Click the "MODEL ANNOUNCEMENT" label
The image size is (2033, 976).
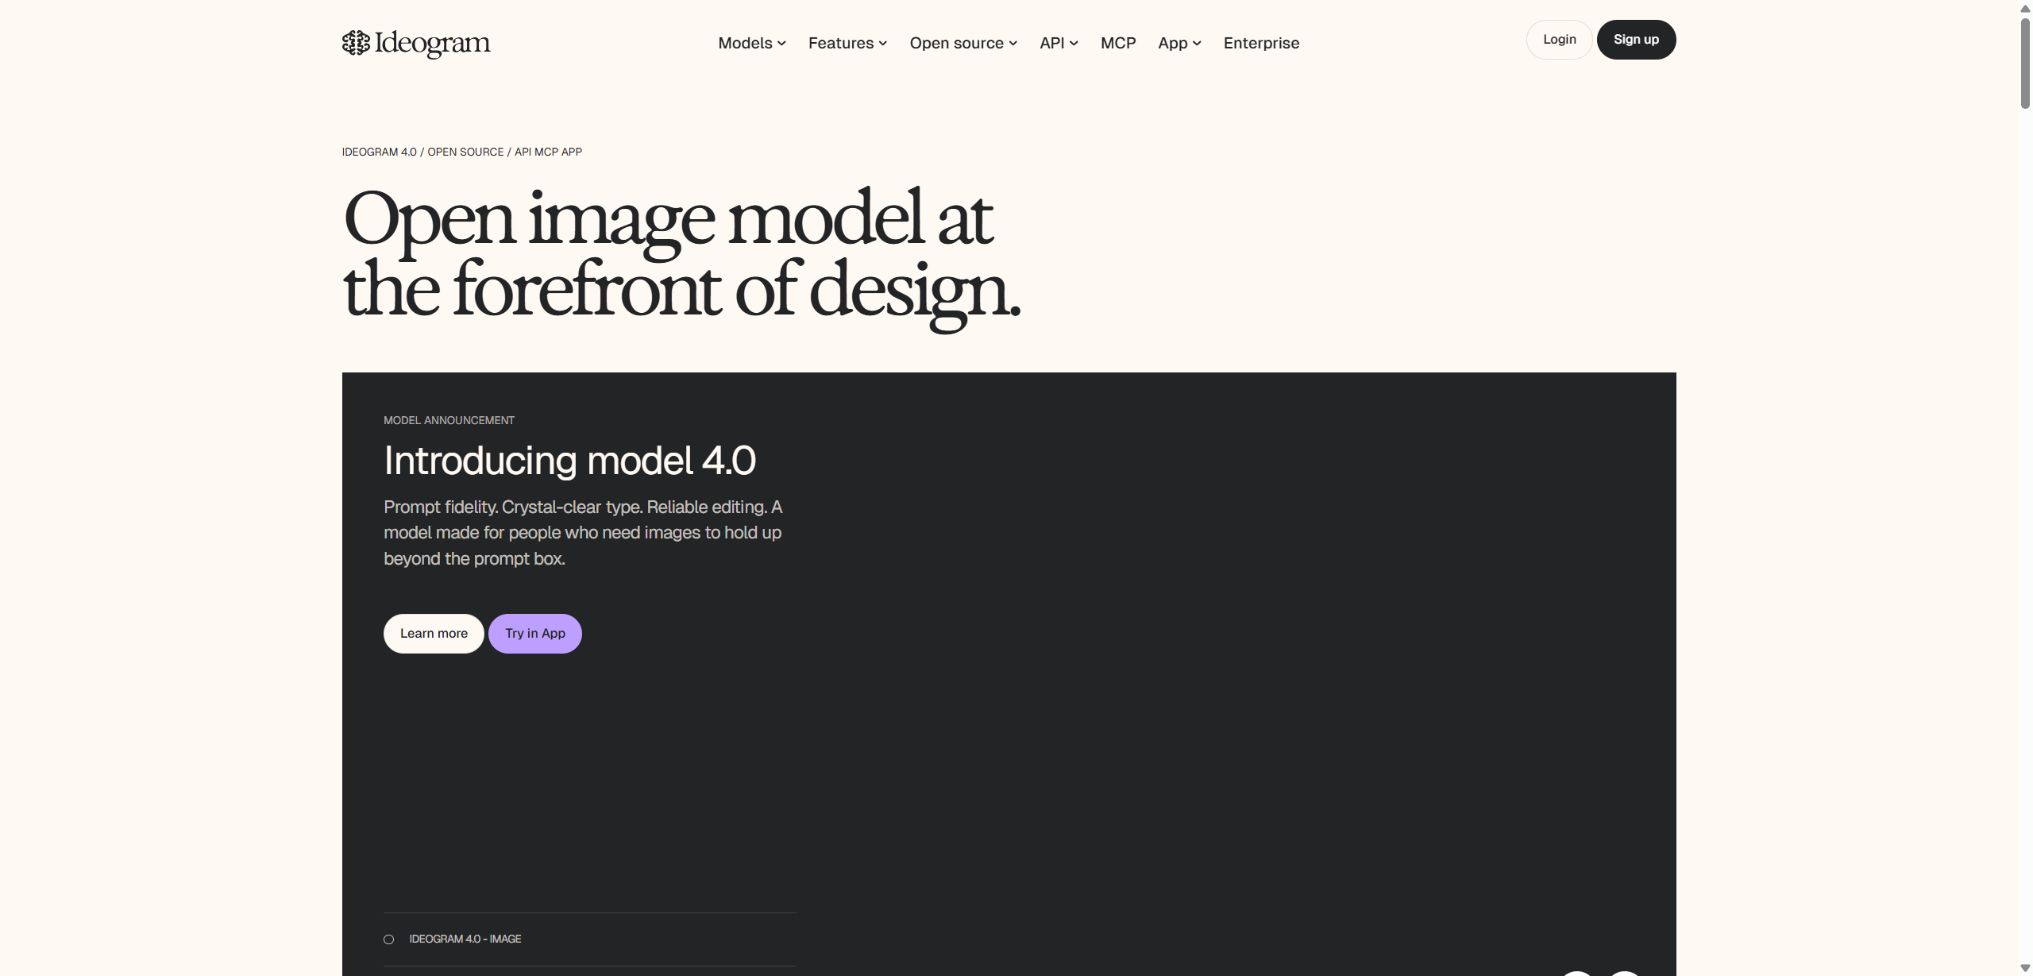pyautogui.click(x=449, y=420)
